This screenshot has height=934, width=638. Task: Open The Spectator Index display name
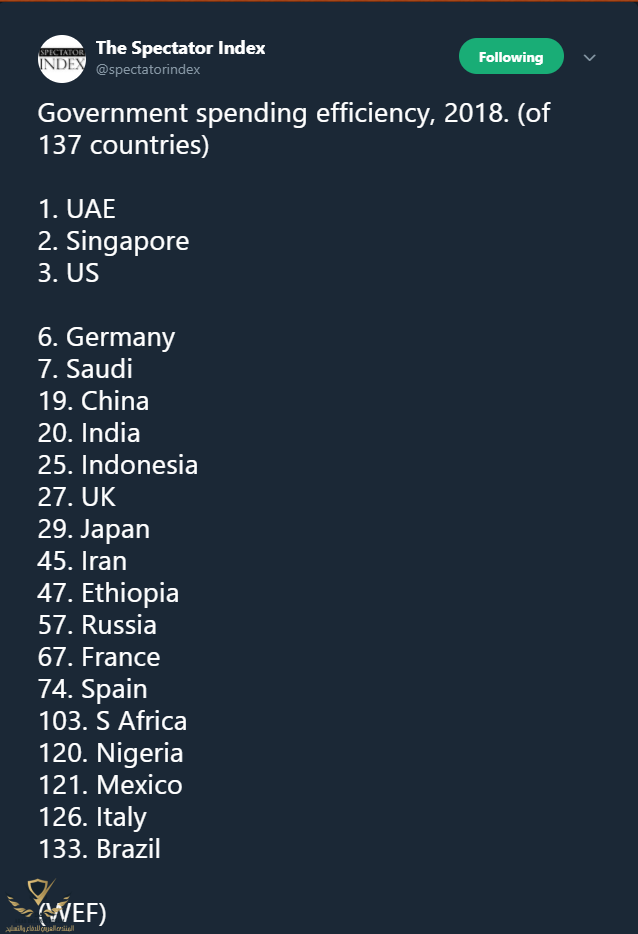tap(180, 48)
